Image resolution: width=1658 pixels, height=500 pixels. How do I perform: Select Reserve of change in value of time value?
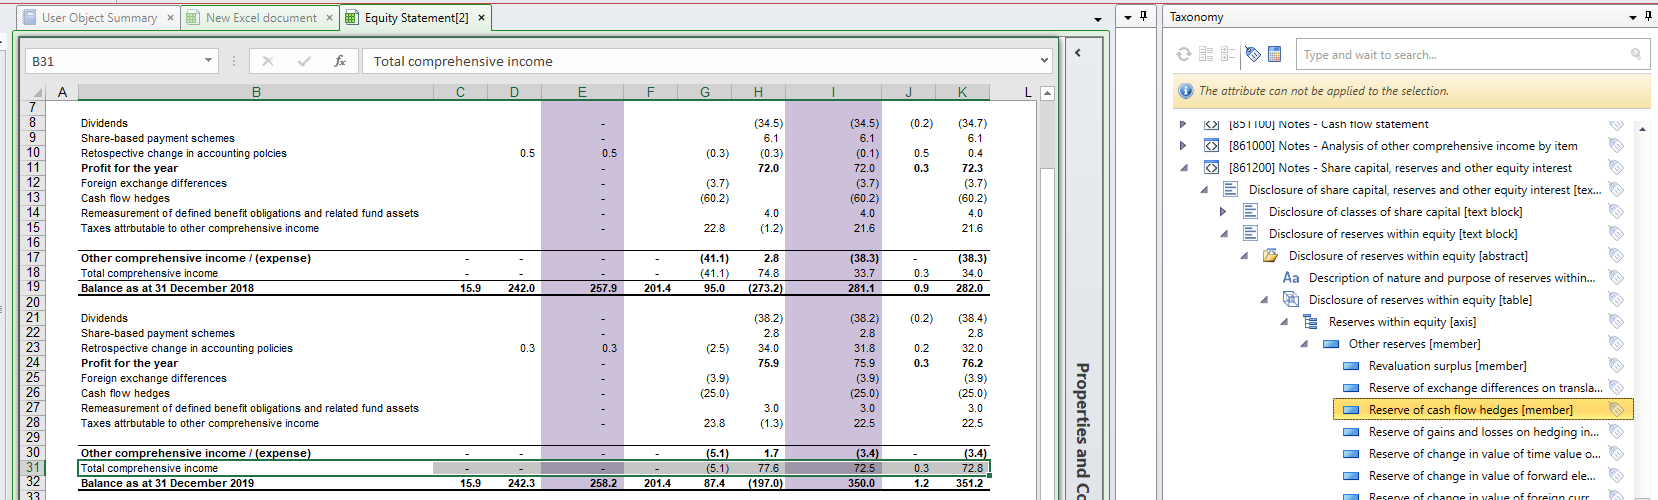click(x=1484, y=454)
